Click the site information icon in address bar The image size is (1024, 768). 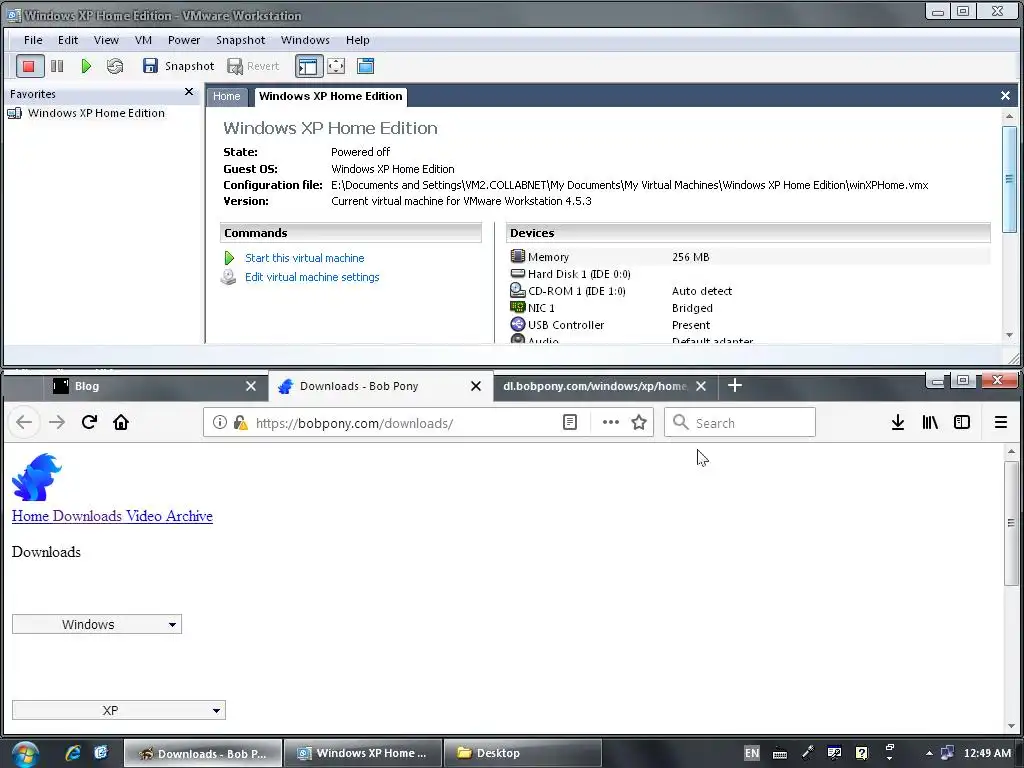pyautogui.click(x=220, y=423)
